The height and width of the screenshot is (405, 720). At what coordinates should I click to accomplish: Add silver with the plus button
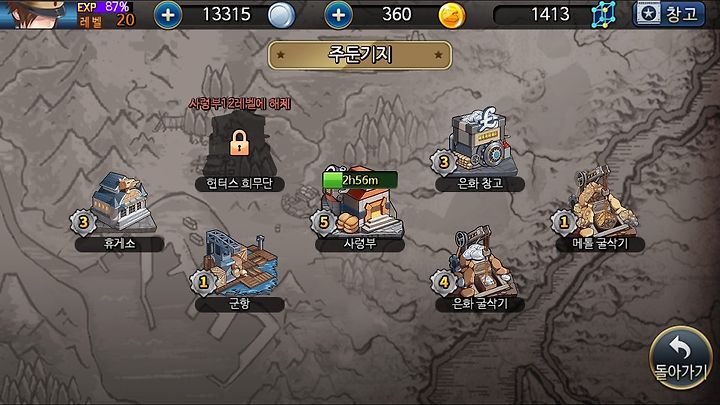point(168,15)
